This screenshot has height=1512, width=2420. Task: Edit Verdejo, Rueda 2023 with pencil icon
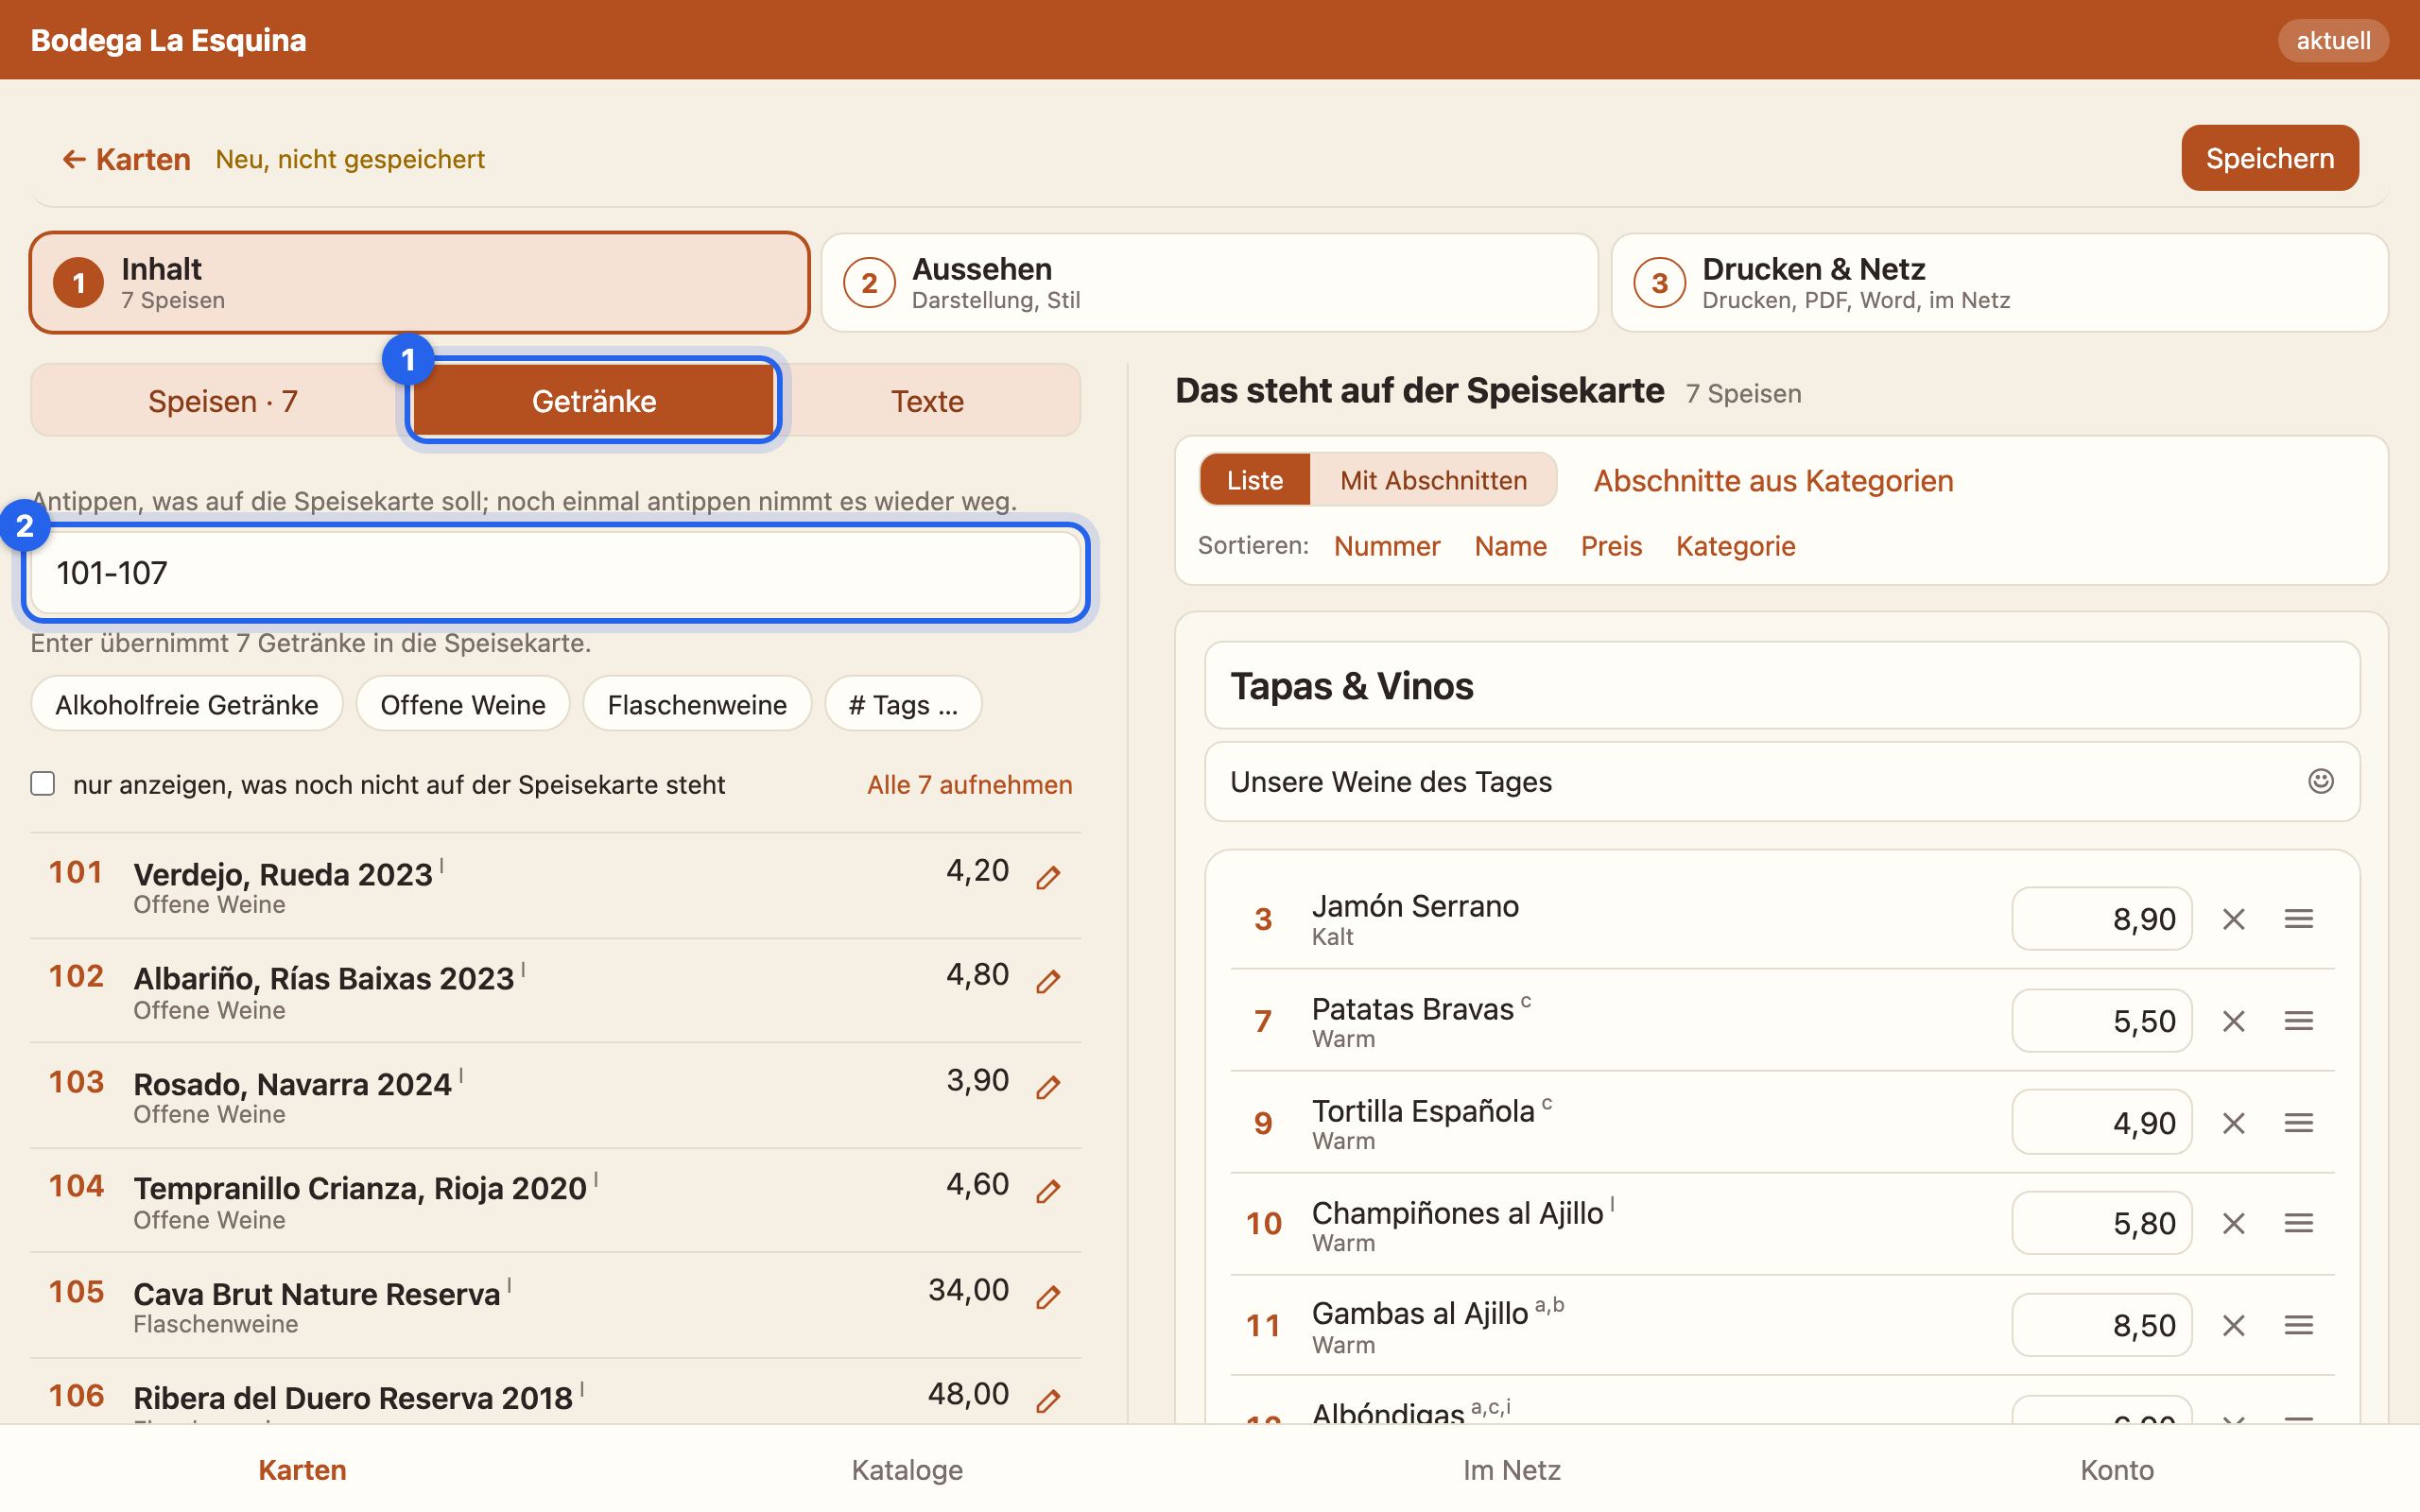1047,878
